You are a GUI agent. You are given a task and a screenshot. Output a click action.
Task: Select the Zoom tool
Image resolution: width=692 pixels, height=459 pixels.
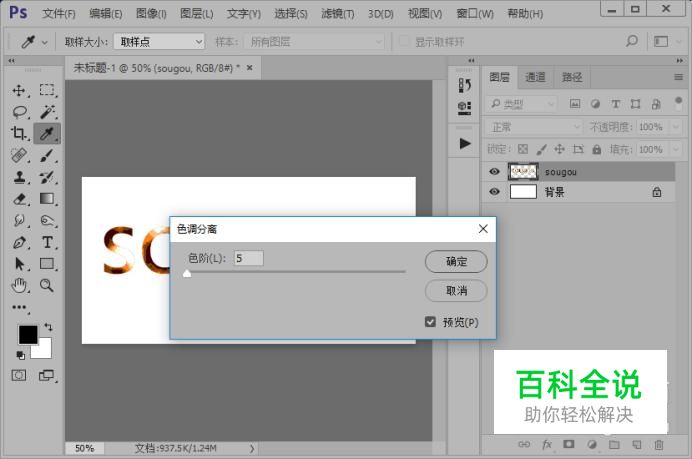click(x=47, y=286)
